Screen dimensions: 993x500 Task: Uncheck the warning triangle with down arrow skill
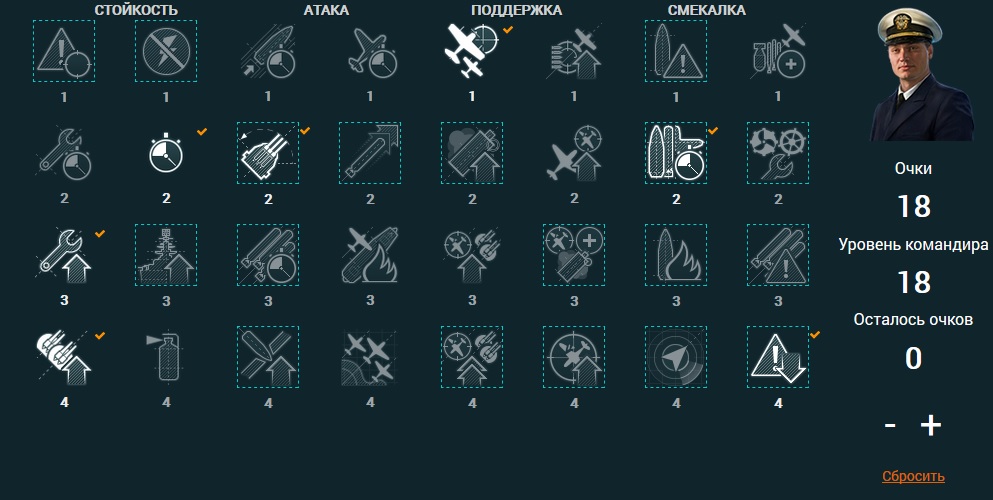pyautogui.click(x=778, y=357)
